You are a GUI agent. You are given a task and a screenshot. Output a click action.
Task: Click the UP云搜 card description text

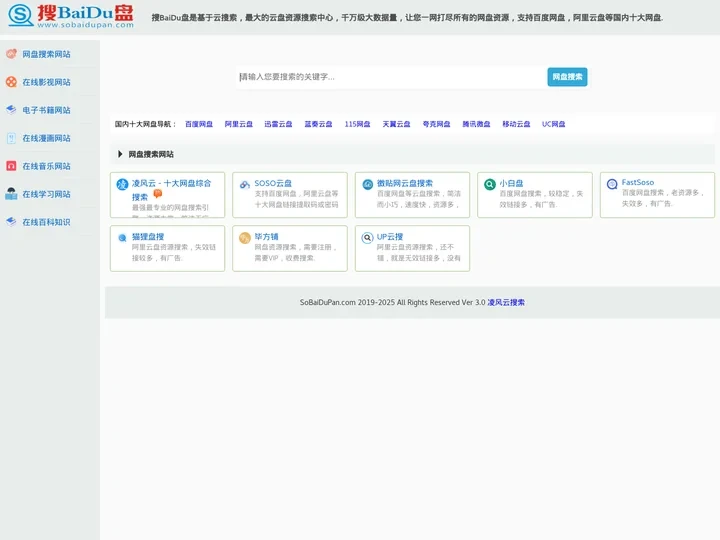(x=419, y=253)
